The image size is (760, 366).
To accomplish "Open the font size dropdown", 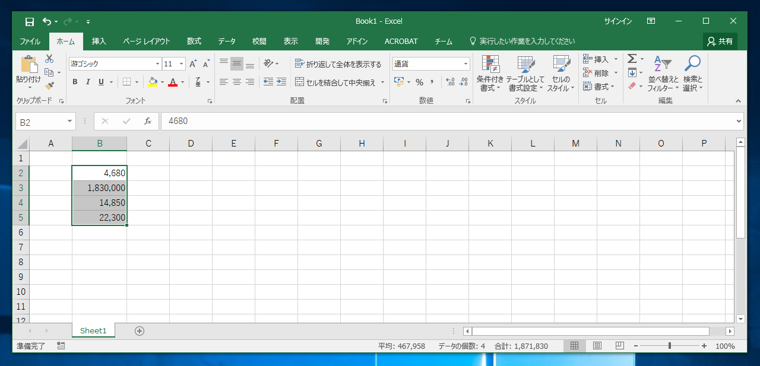I will (x=182, y=64).
